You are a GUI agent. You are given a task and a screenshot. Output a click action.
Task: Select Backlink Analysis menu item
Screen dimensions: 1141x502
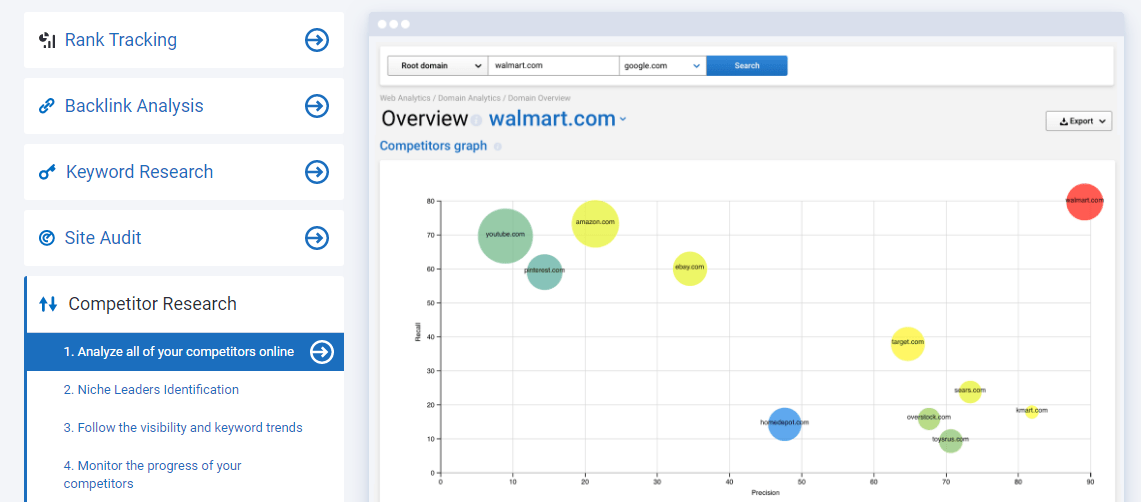pos(184,106)
